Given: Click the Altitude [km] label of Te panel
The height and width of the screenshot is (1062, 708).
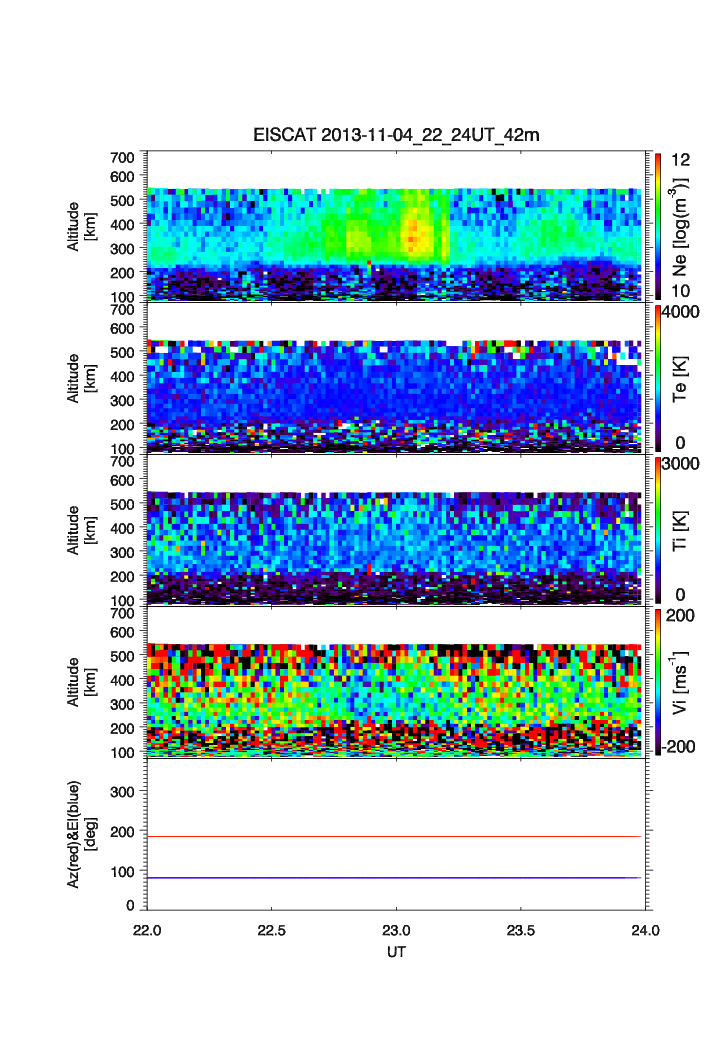Looking at the screenshot, I should coord(81,379).
